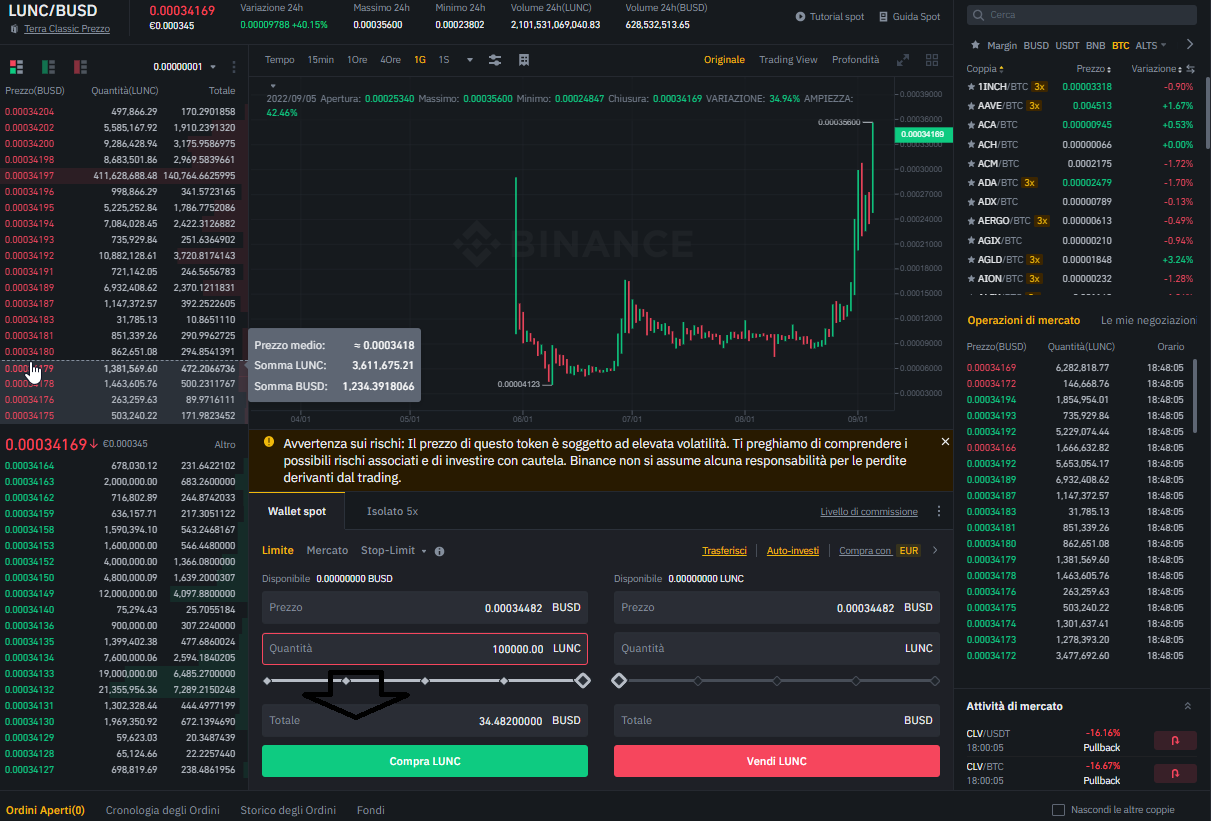Click the sell quantity percentage slider handle
Image resolution: width=1211 pixels, height=821 pixels.
pyautogui.click(x=619, y=681)
